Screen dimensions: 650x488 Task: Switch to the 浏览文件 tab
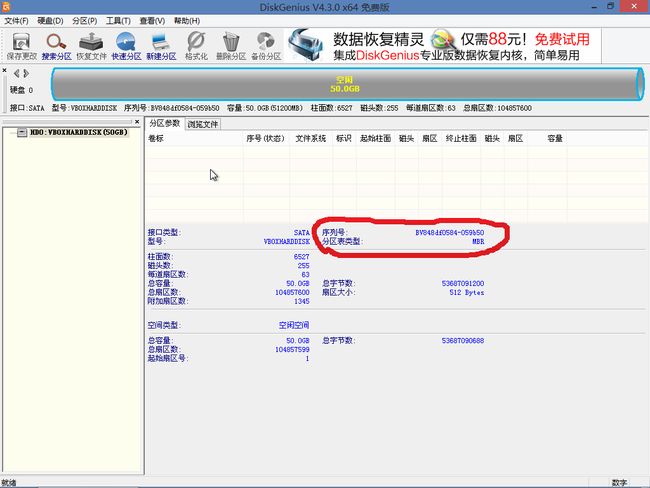203,124
